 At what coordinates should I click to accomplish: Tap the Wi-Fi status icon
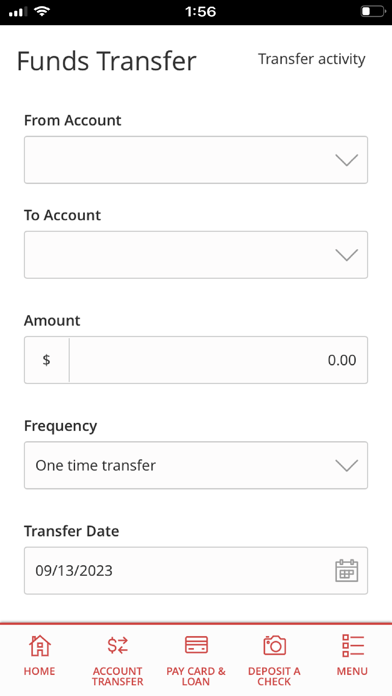point(42,12)
